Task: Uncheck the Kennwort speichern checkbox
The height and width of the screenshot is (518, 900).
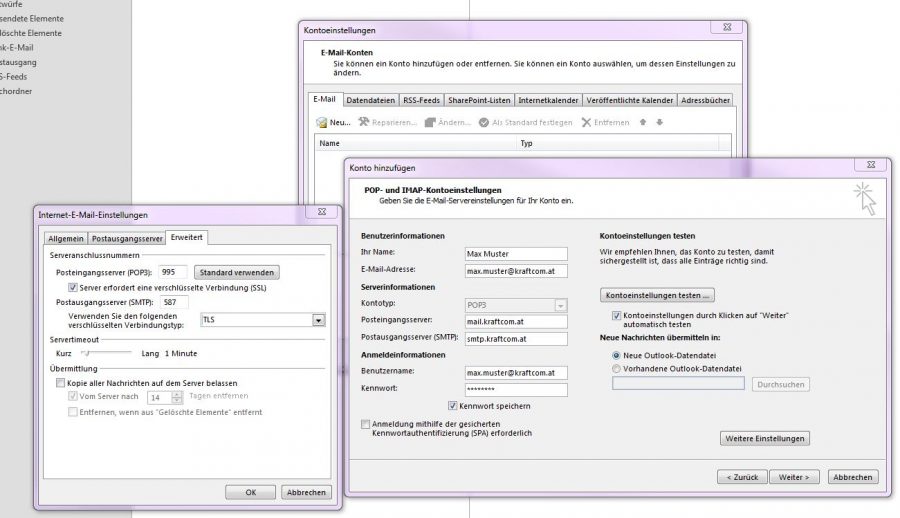Action: tap(453, 406)
